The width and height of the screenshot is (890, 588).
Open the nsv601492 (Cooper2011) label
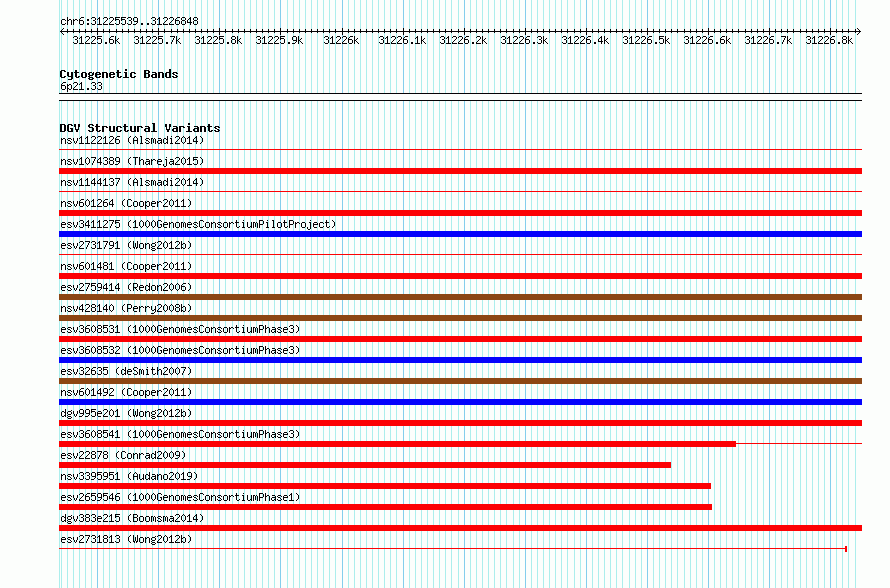tap(126, 392)
